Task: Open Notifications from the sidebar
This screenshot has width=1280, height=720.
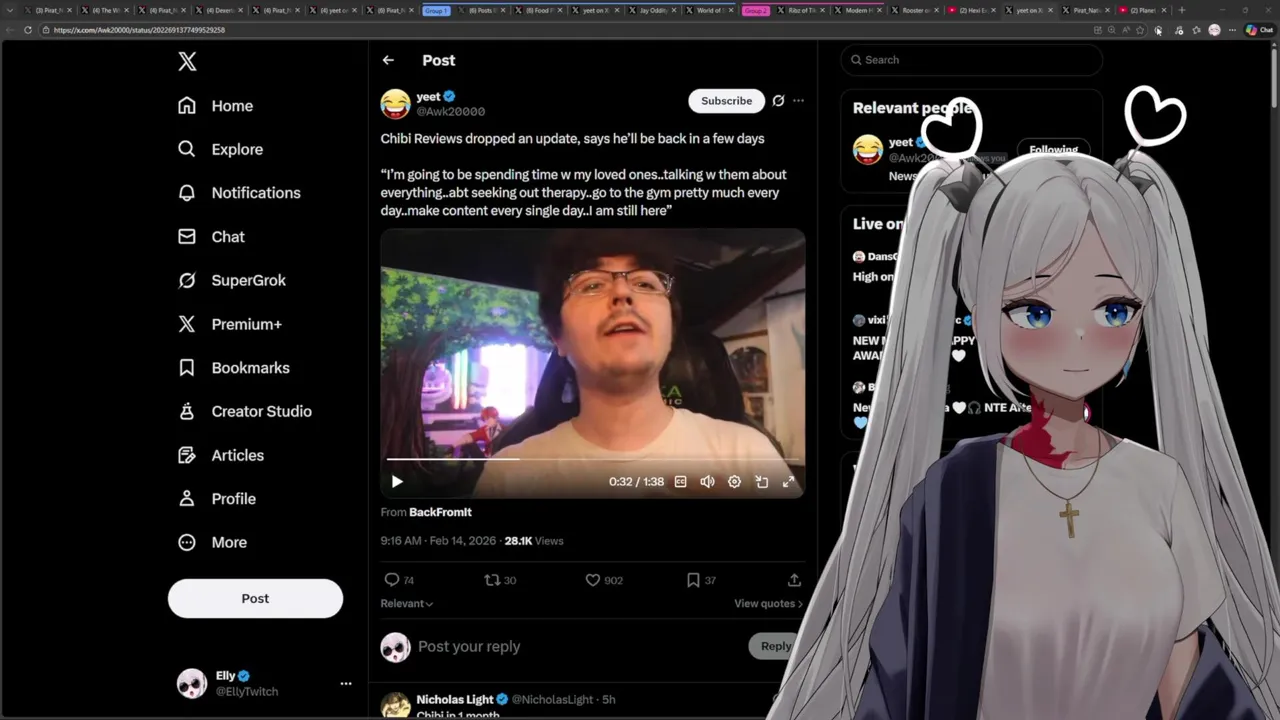Action: pyautogui.click(x=239, y=193)
